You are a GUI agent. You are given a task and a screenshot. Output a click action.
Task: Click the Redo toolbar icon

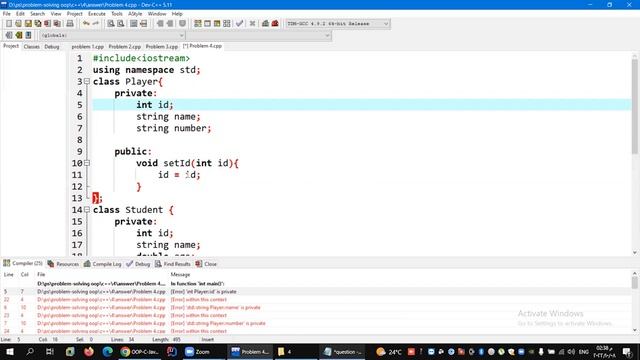tap(96, 24)
